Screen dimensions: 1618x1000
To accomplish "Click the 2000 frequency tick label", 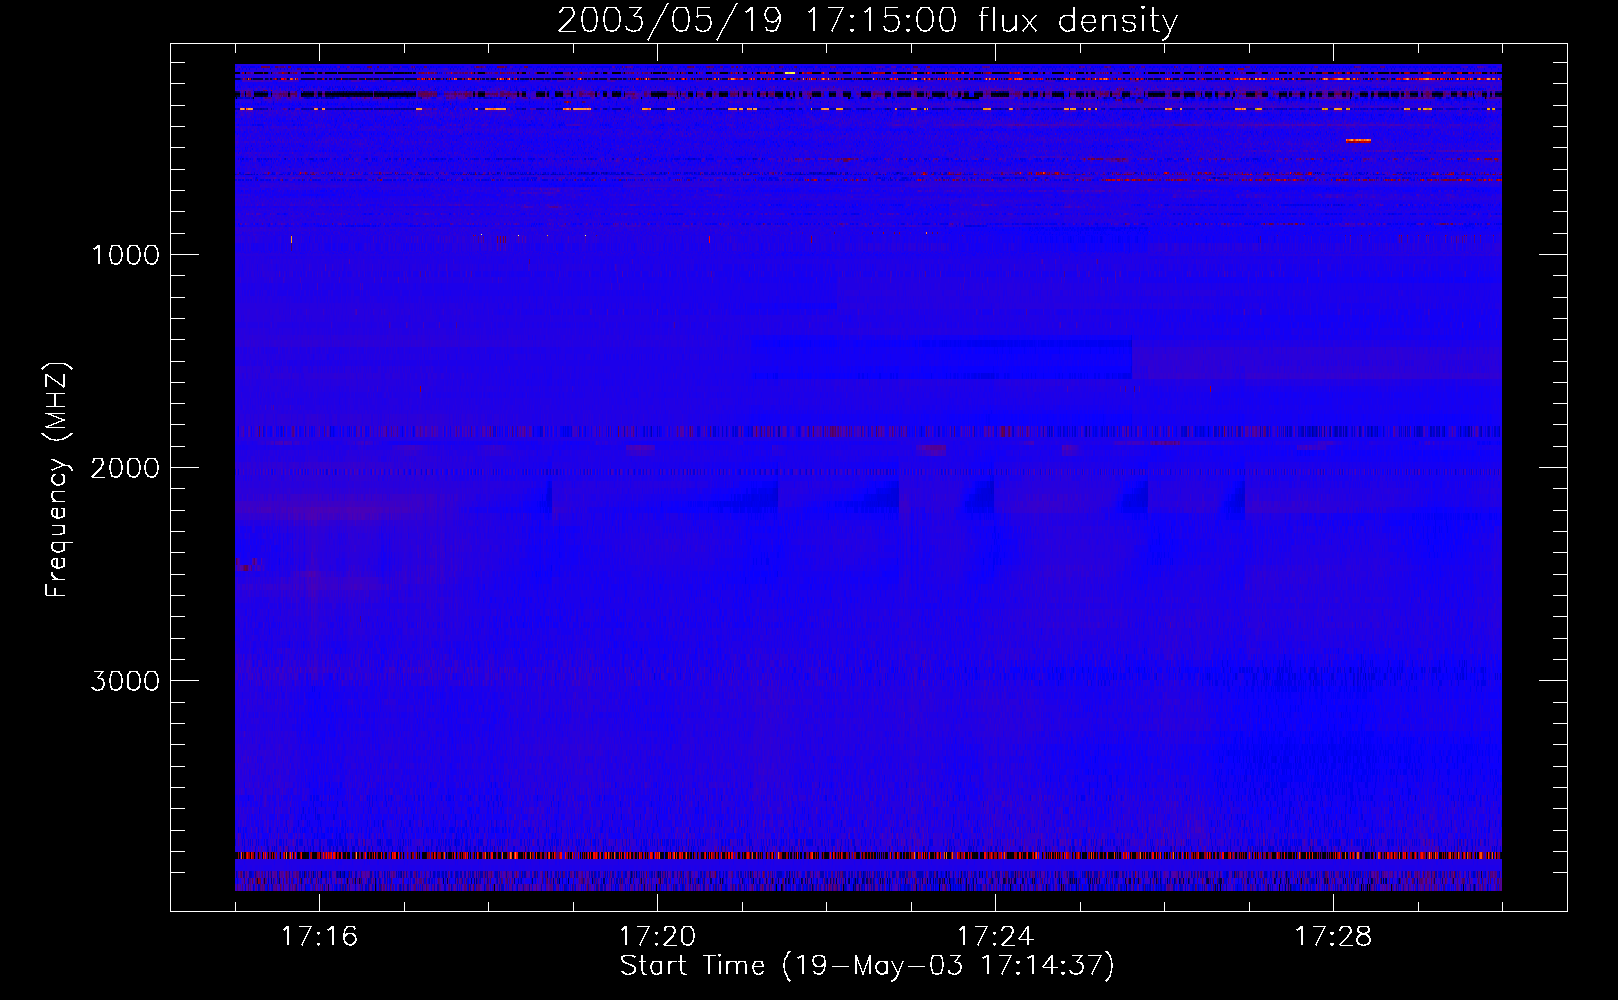I will pyautogui.click(x=125, y=468).
